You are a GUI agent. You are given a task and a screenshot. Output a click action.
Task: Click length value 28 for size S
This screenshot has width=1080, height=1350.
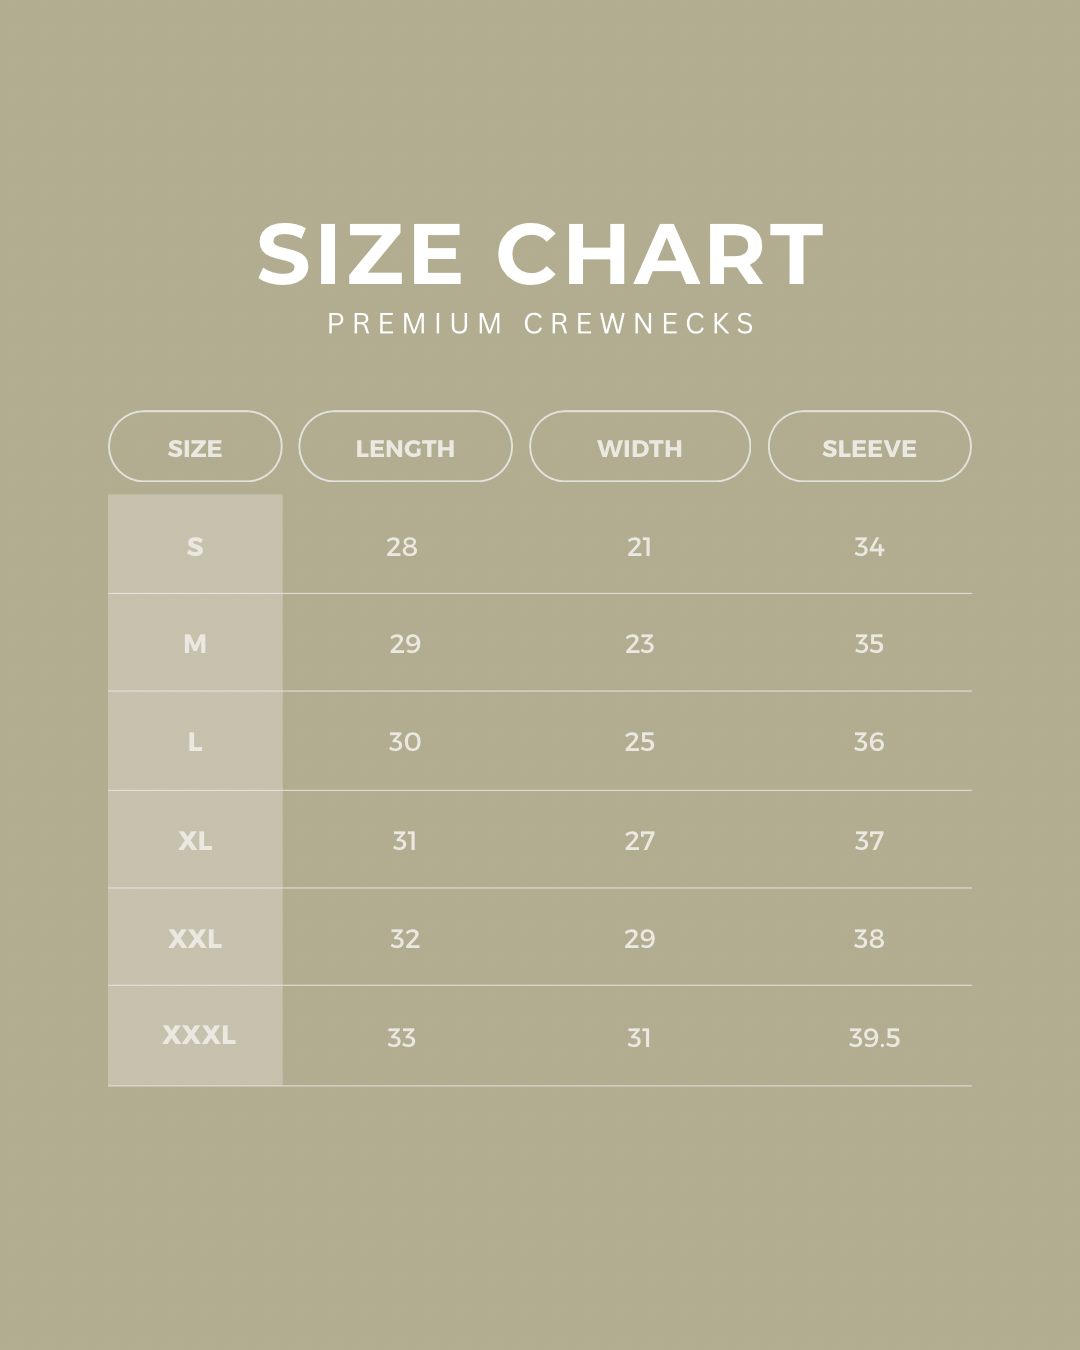coord(402,547)
